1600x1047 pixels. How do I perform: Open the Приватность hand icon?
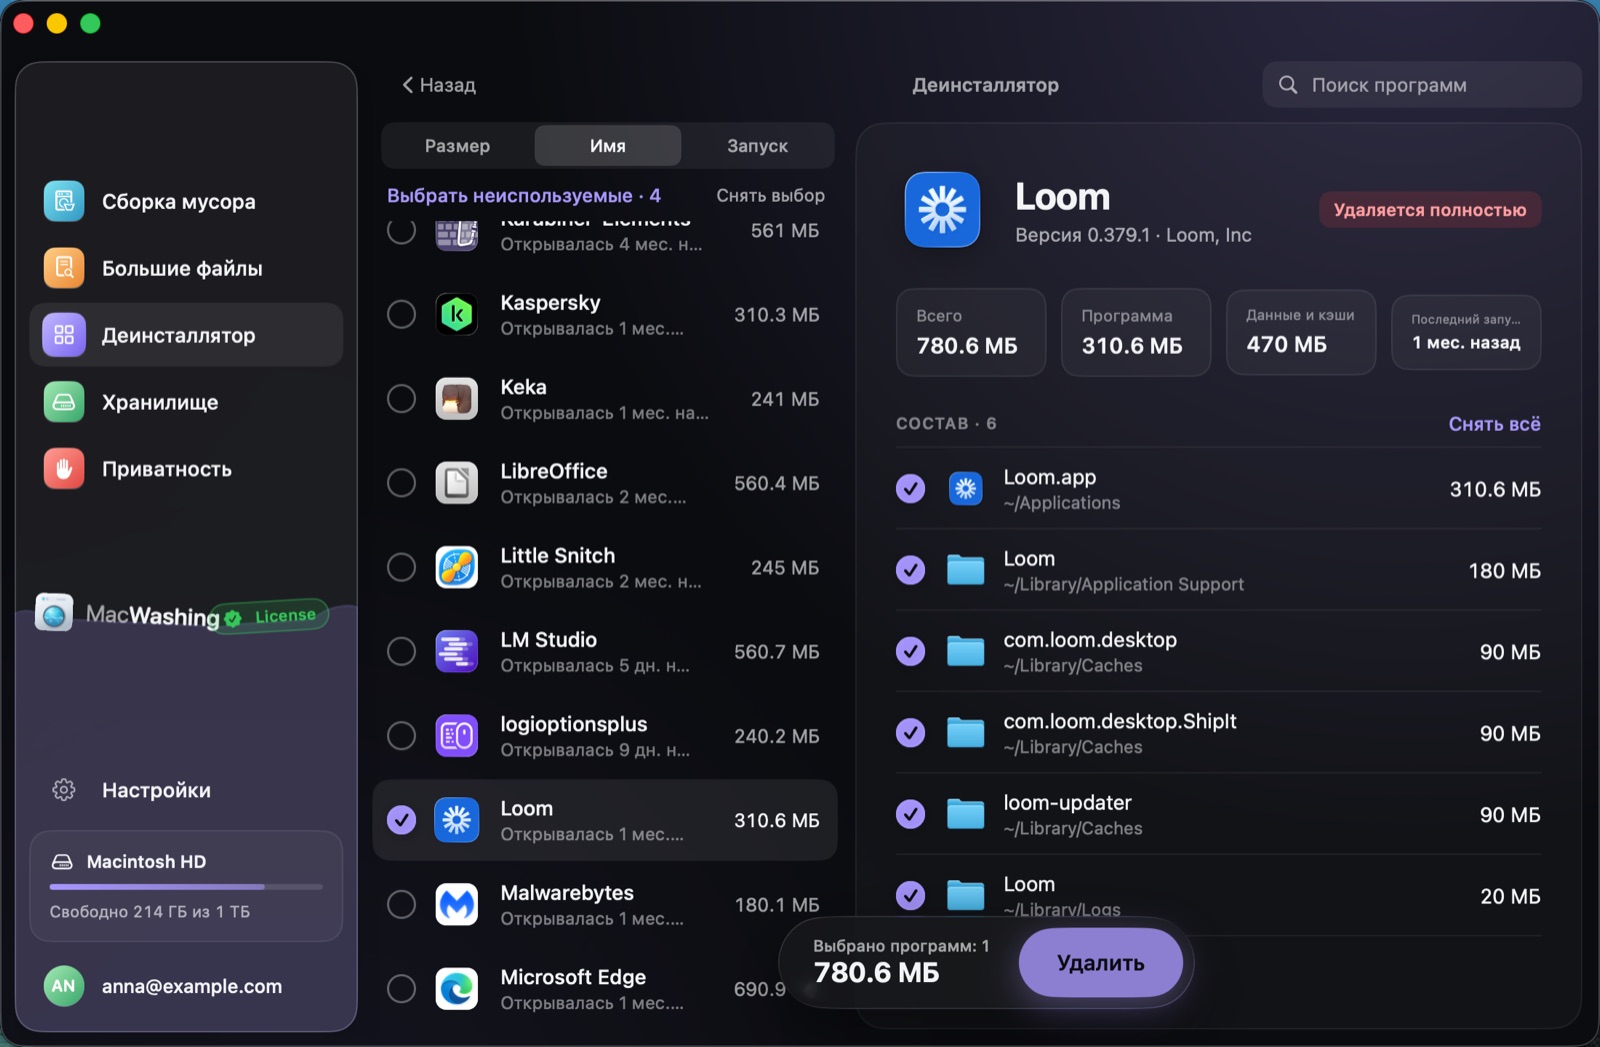64,469
